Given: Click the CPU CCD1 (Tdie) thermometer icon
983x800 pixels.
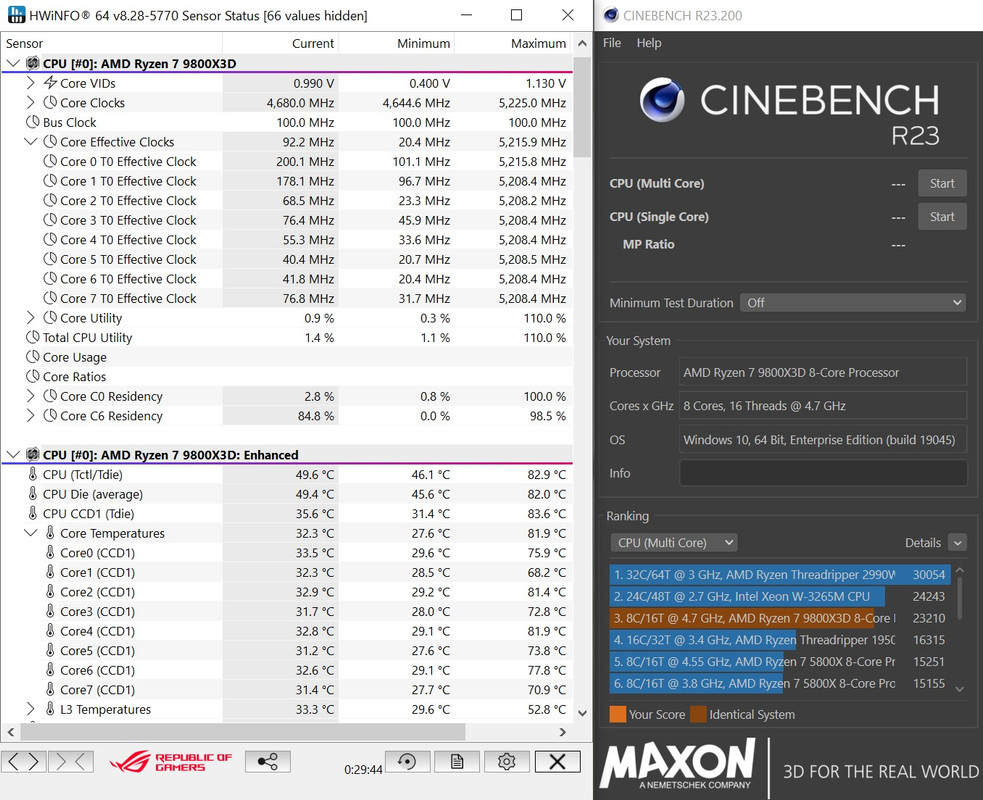Looking at the screenshot, I should point(33,513).
